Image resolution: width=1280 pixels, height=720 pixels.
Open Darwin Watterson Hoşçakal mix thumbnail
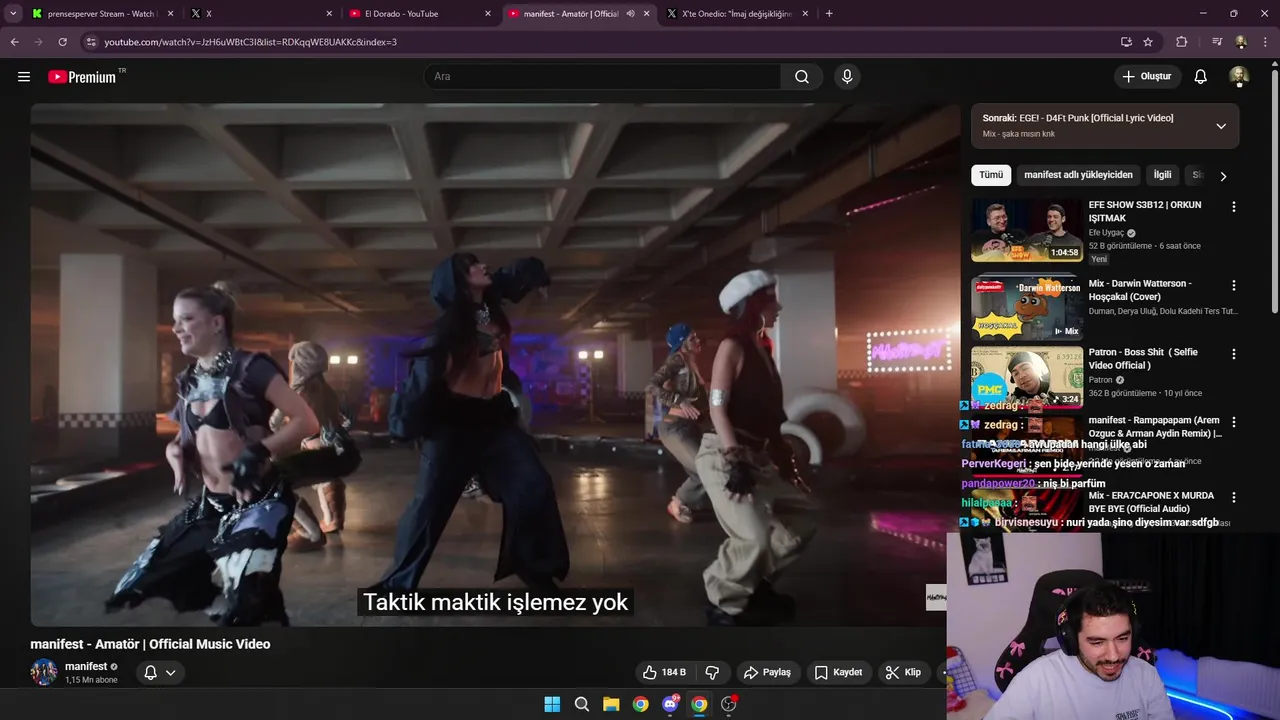(x=1027, y=307)
